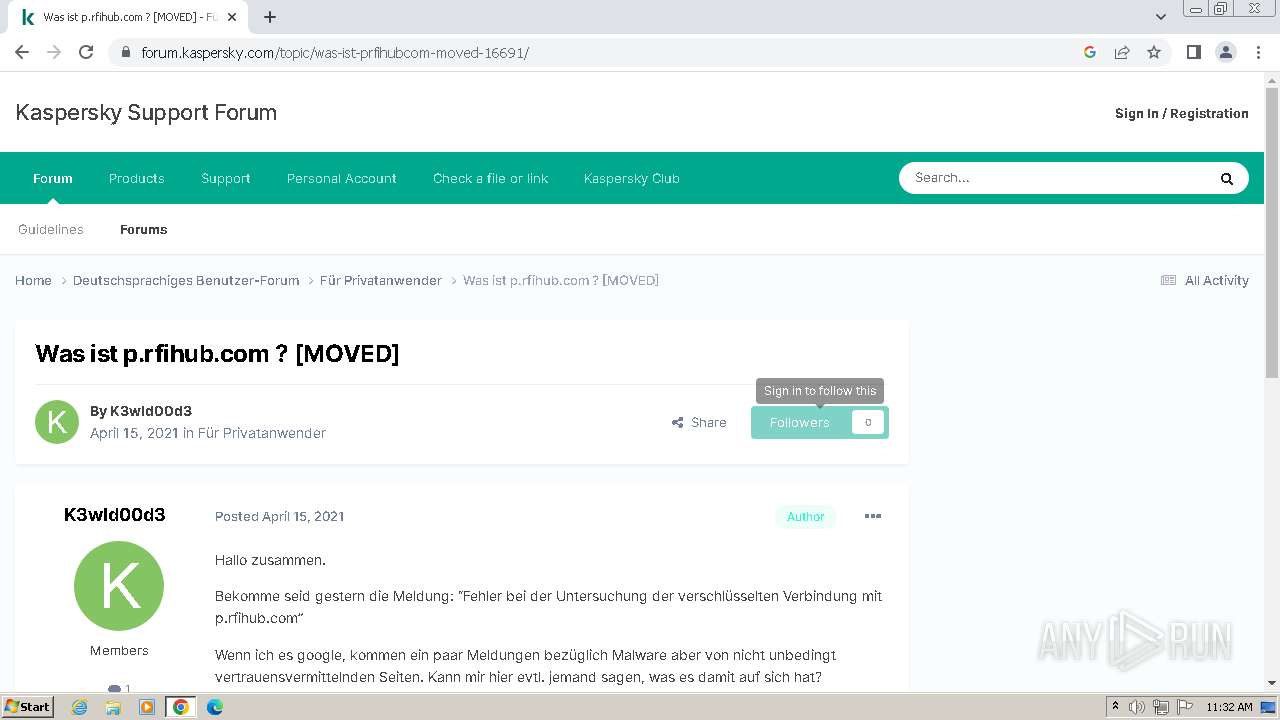Expand the tab search chevron
Viewport: 1280px width, 720px height.
[1161, 17]
